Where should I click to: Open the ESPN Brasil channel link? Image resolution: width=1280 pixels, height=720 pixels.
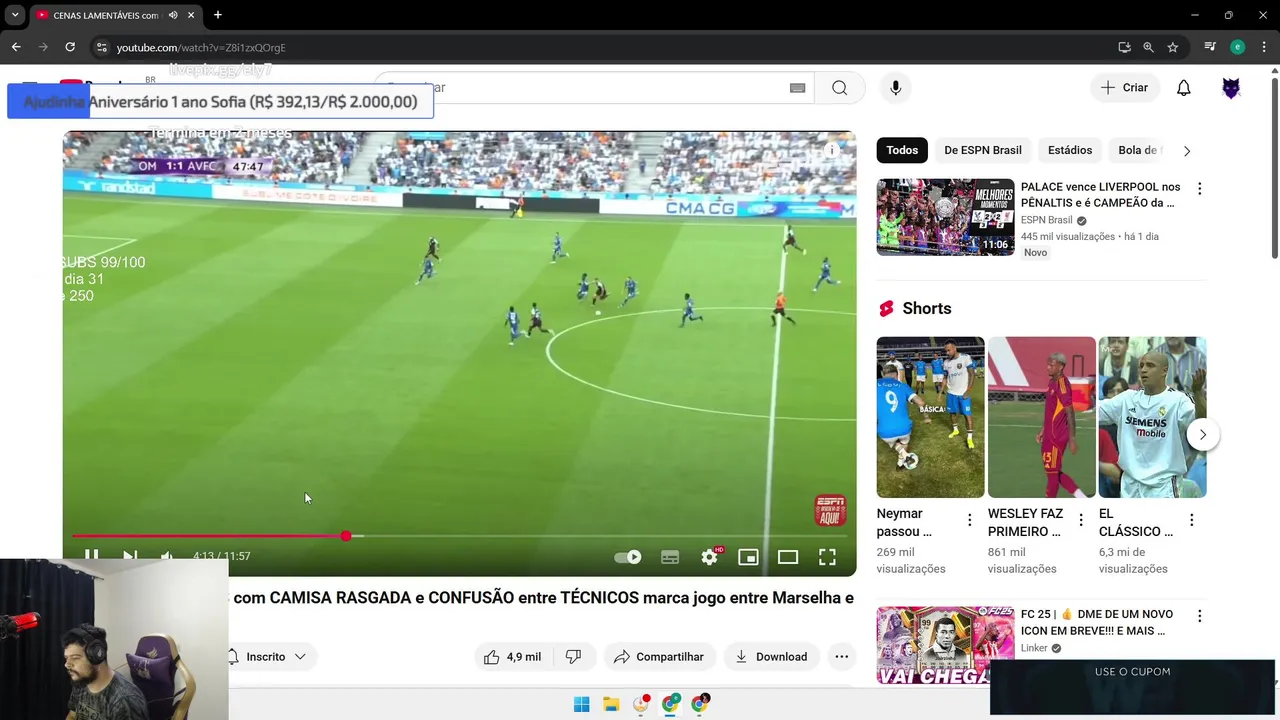tap(1046, 220)
